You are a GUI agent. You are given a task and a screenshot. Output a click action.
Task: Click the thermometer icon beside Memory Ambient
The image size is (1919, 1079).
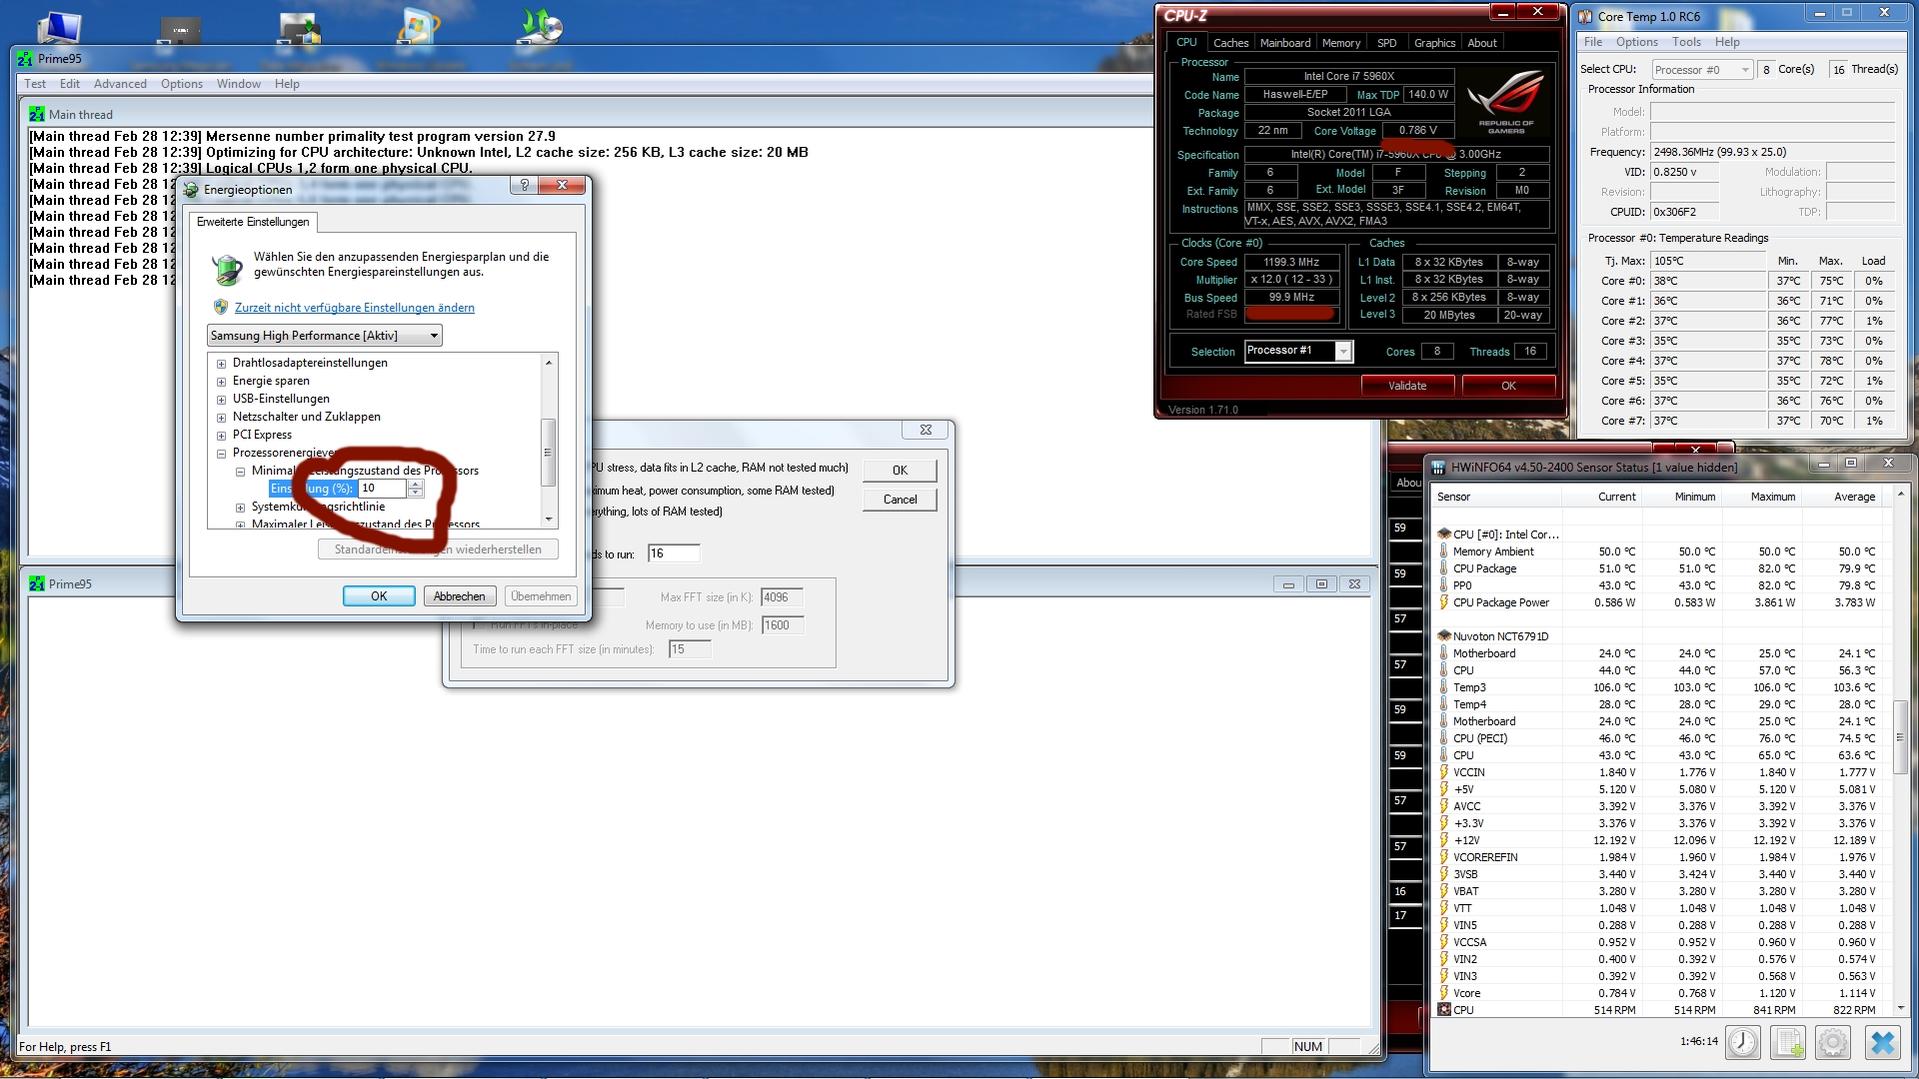click(1444, 551)
